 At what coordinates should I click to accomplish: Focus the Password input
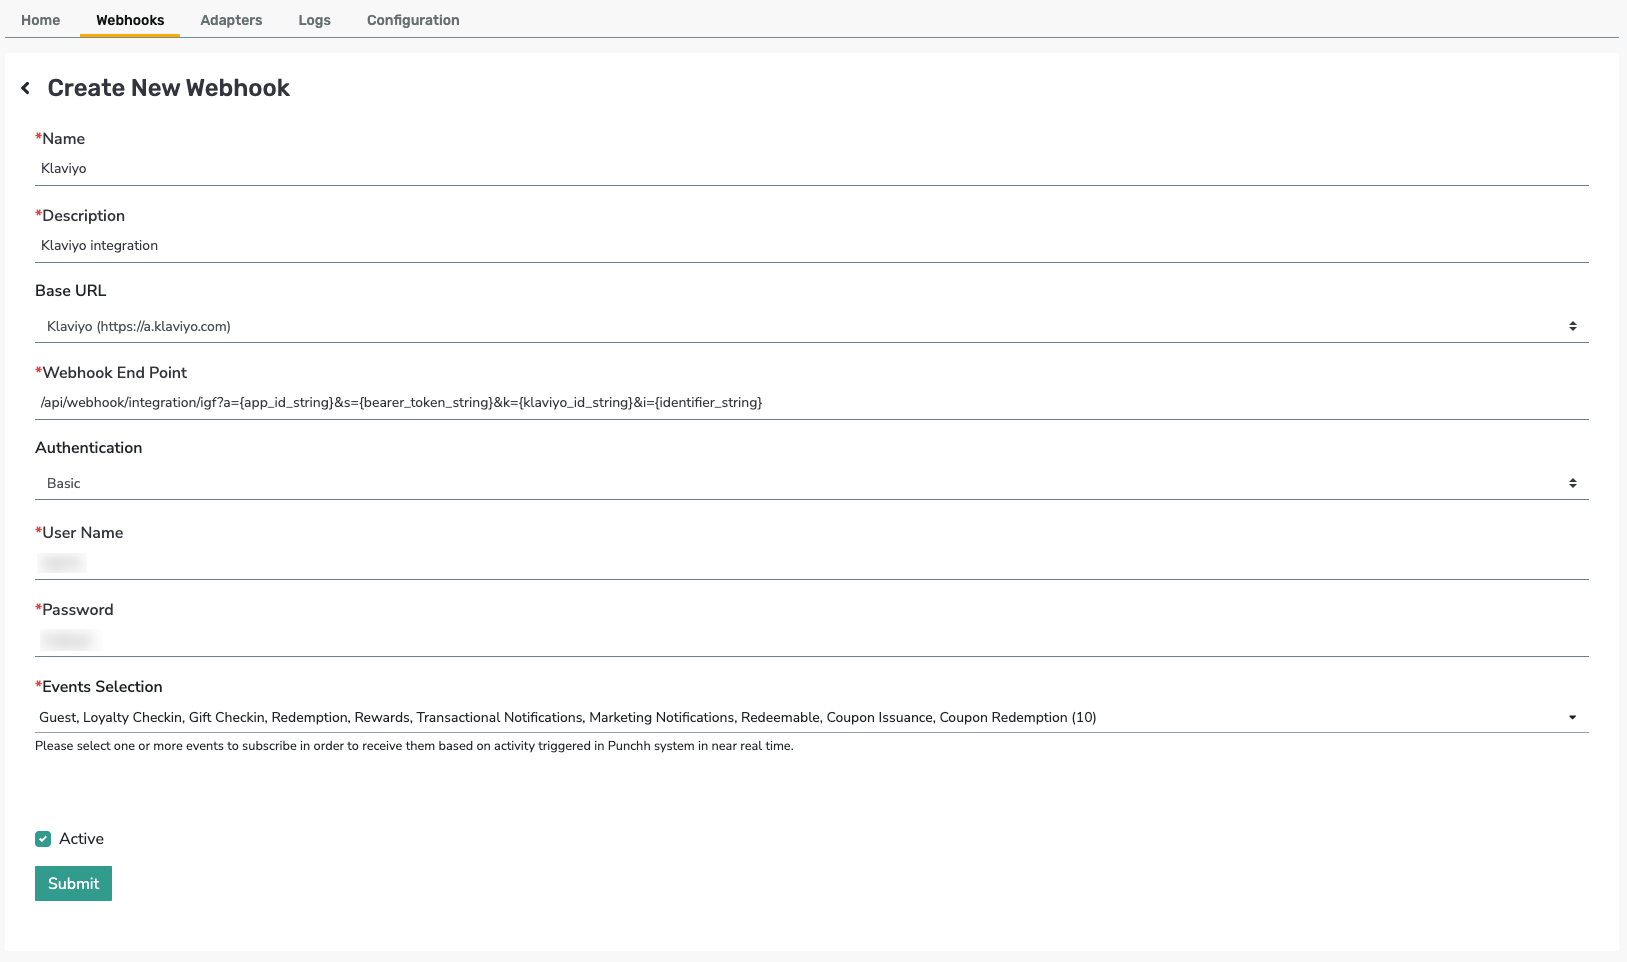(x=812, y=640)
